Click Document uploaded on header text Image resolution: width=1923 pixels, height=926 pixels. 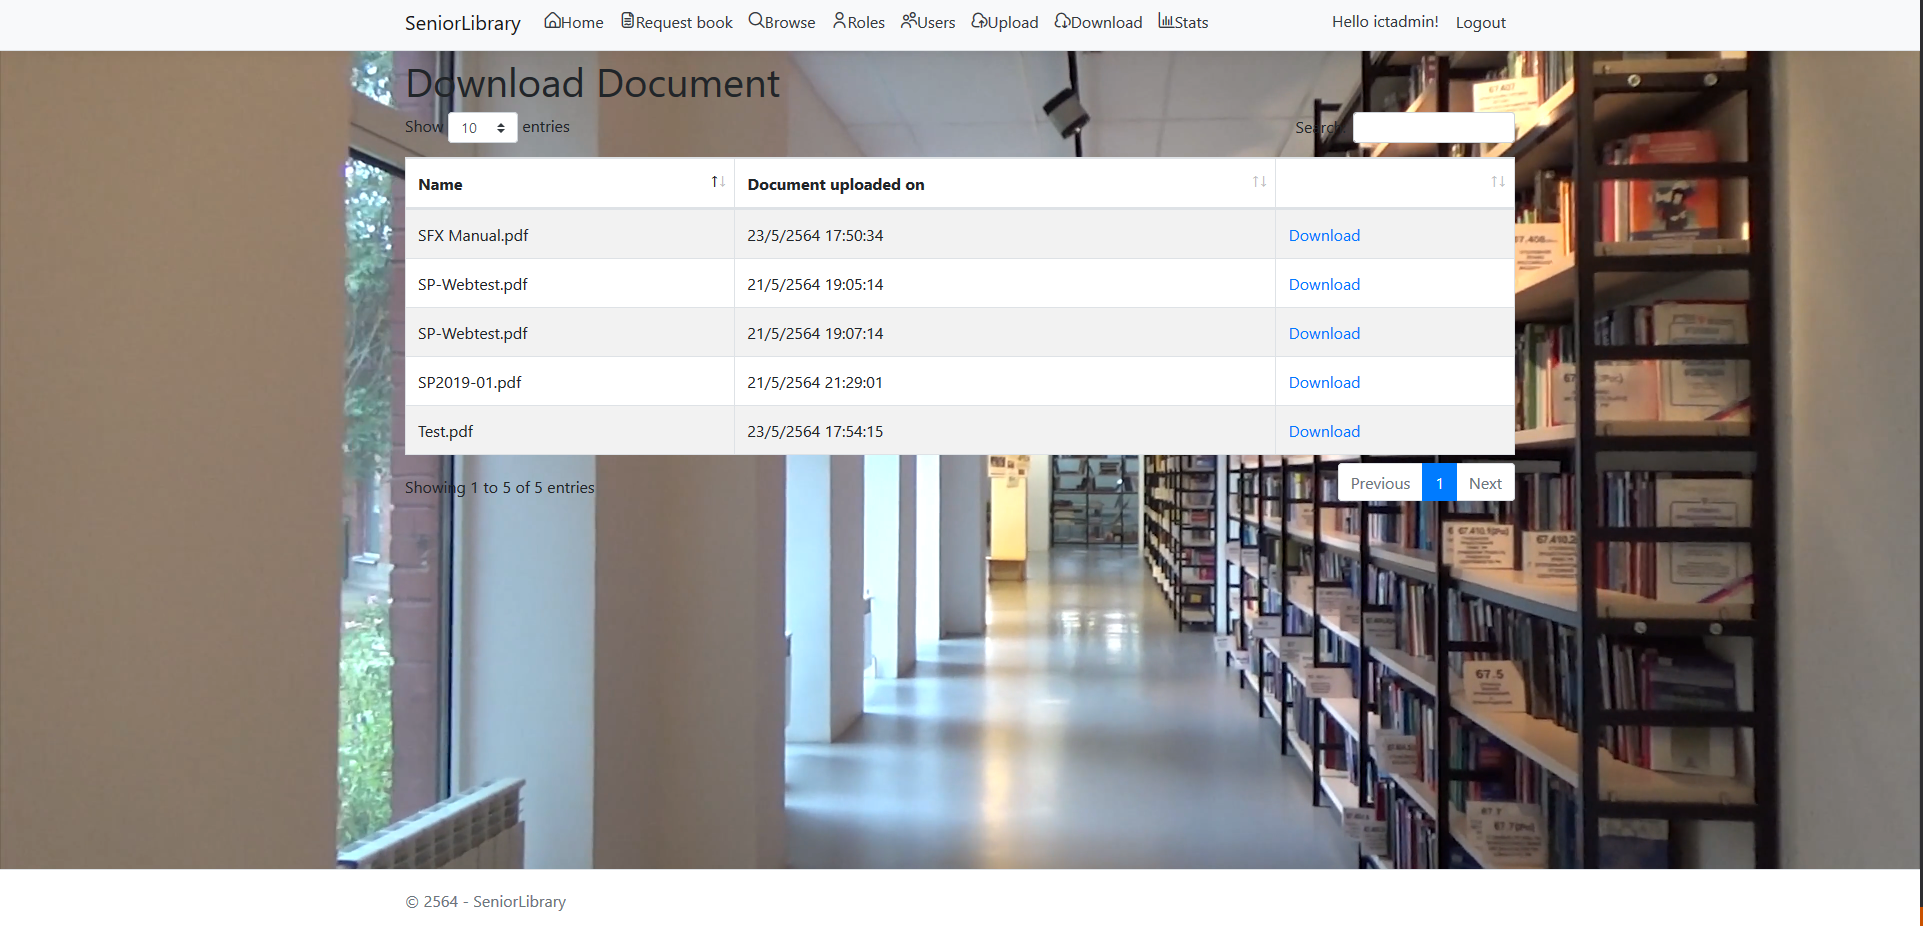click(x=836, y=185)
